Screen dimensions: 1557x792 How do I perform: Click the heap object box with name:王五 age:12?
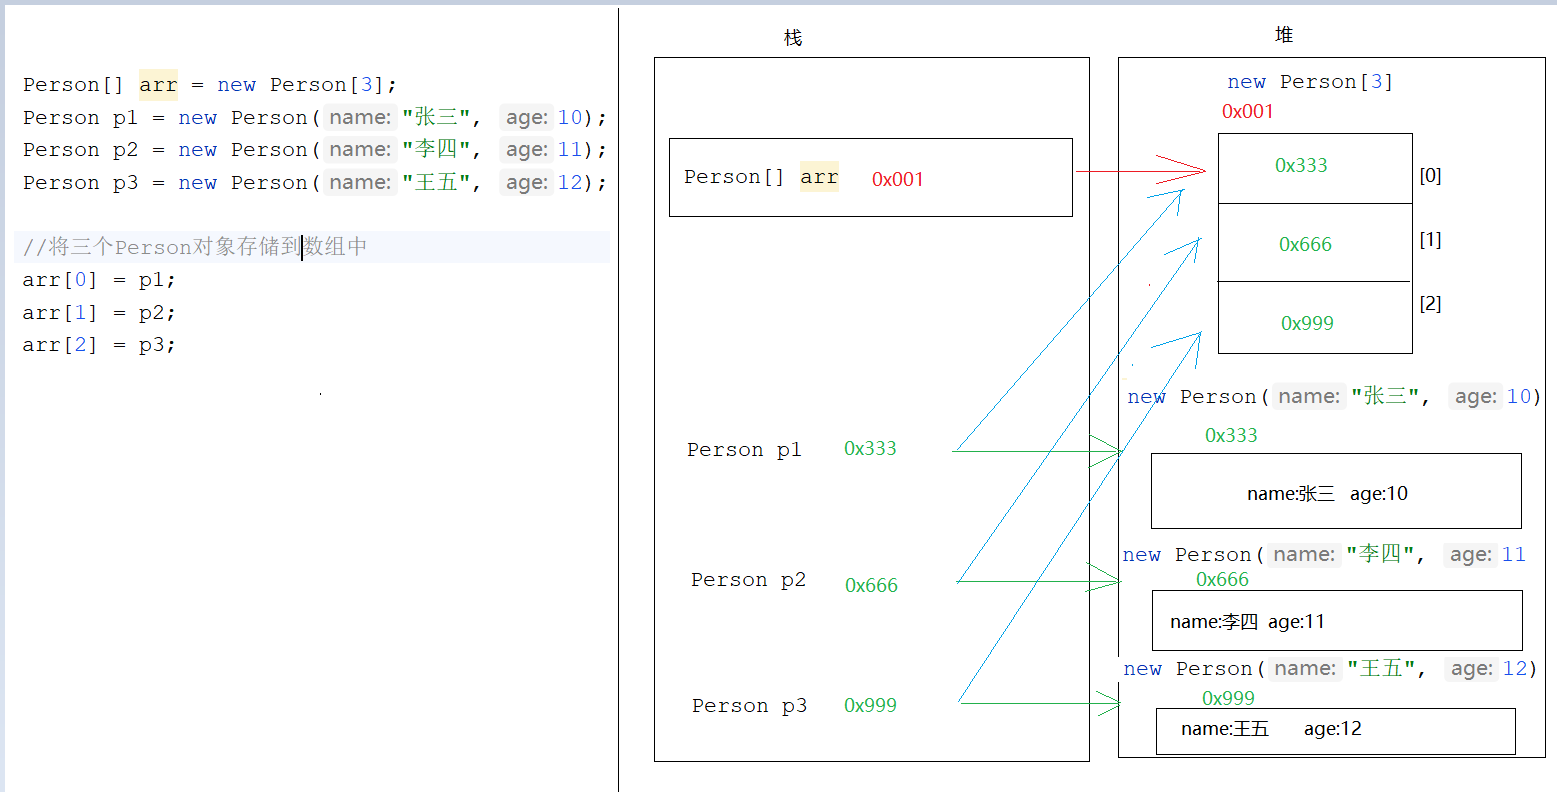pos(1335,730)
